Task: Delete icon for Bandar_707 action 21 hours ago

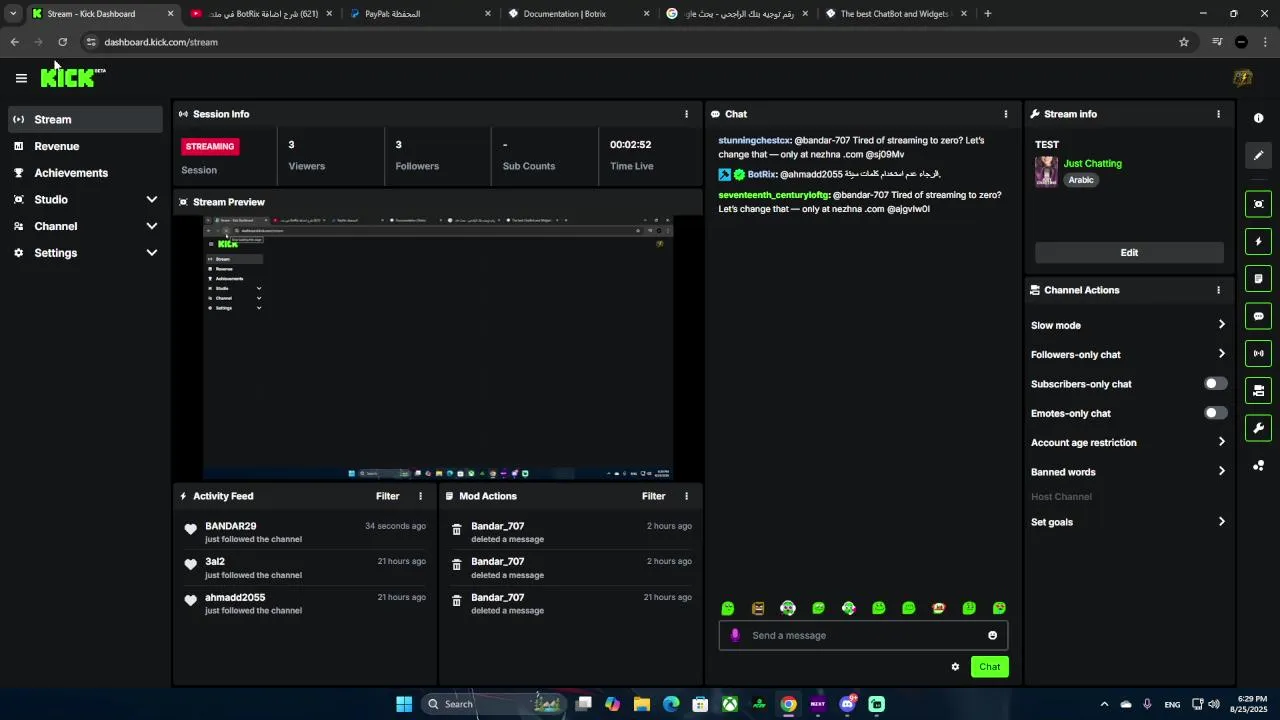Action: pyautogui.click(x=456, y=601)
